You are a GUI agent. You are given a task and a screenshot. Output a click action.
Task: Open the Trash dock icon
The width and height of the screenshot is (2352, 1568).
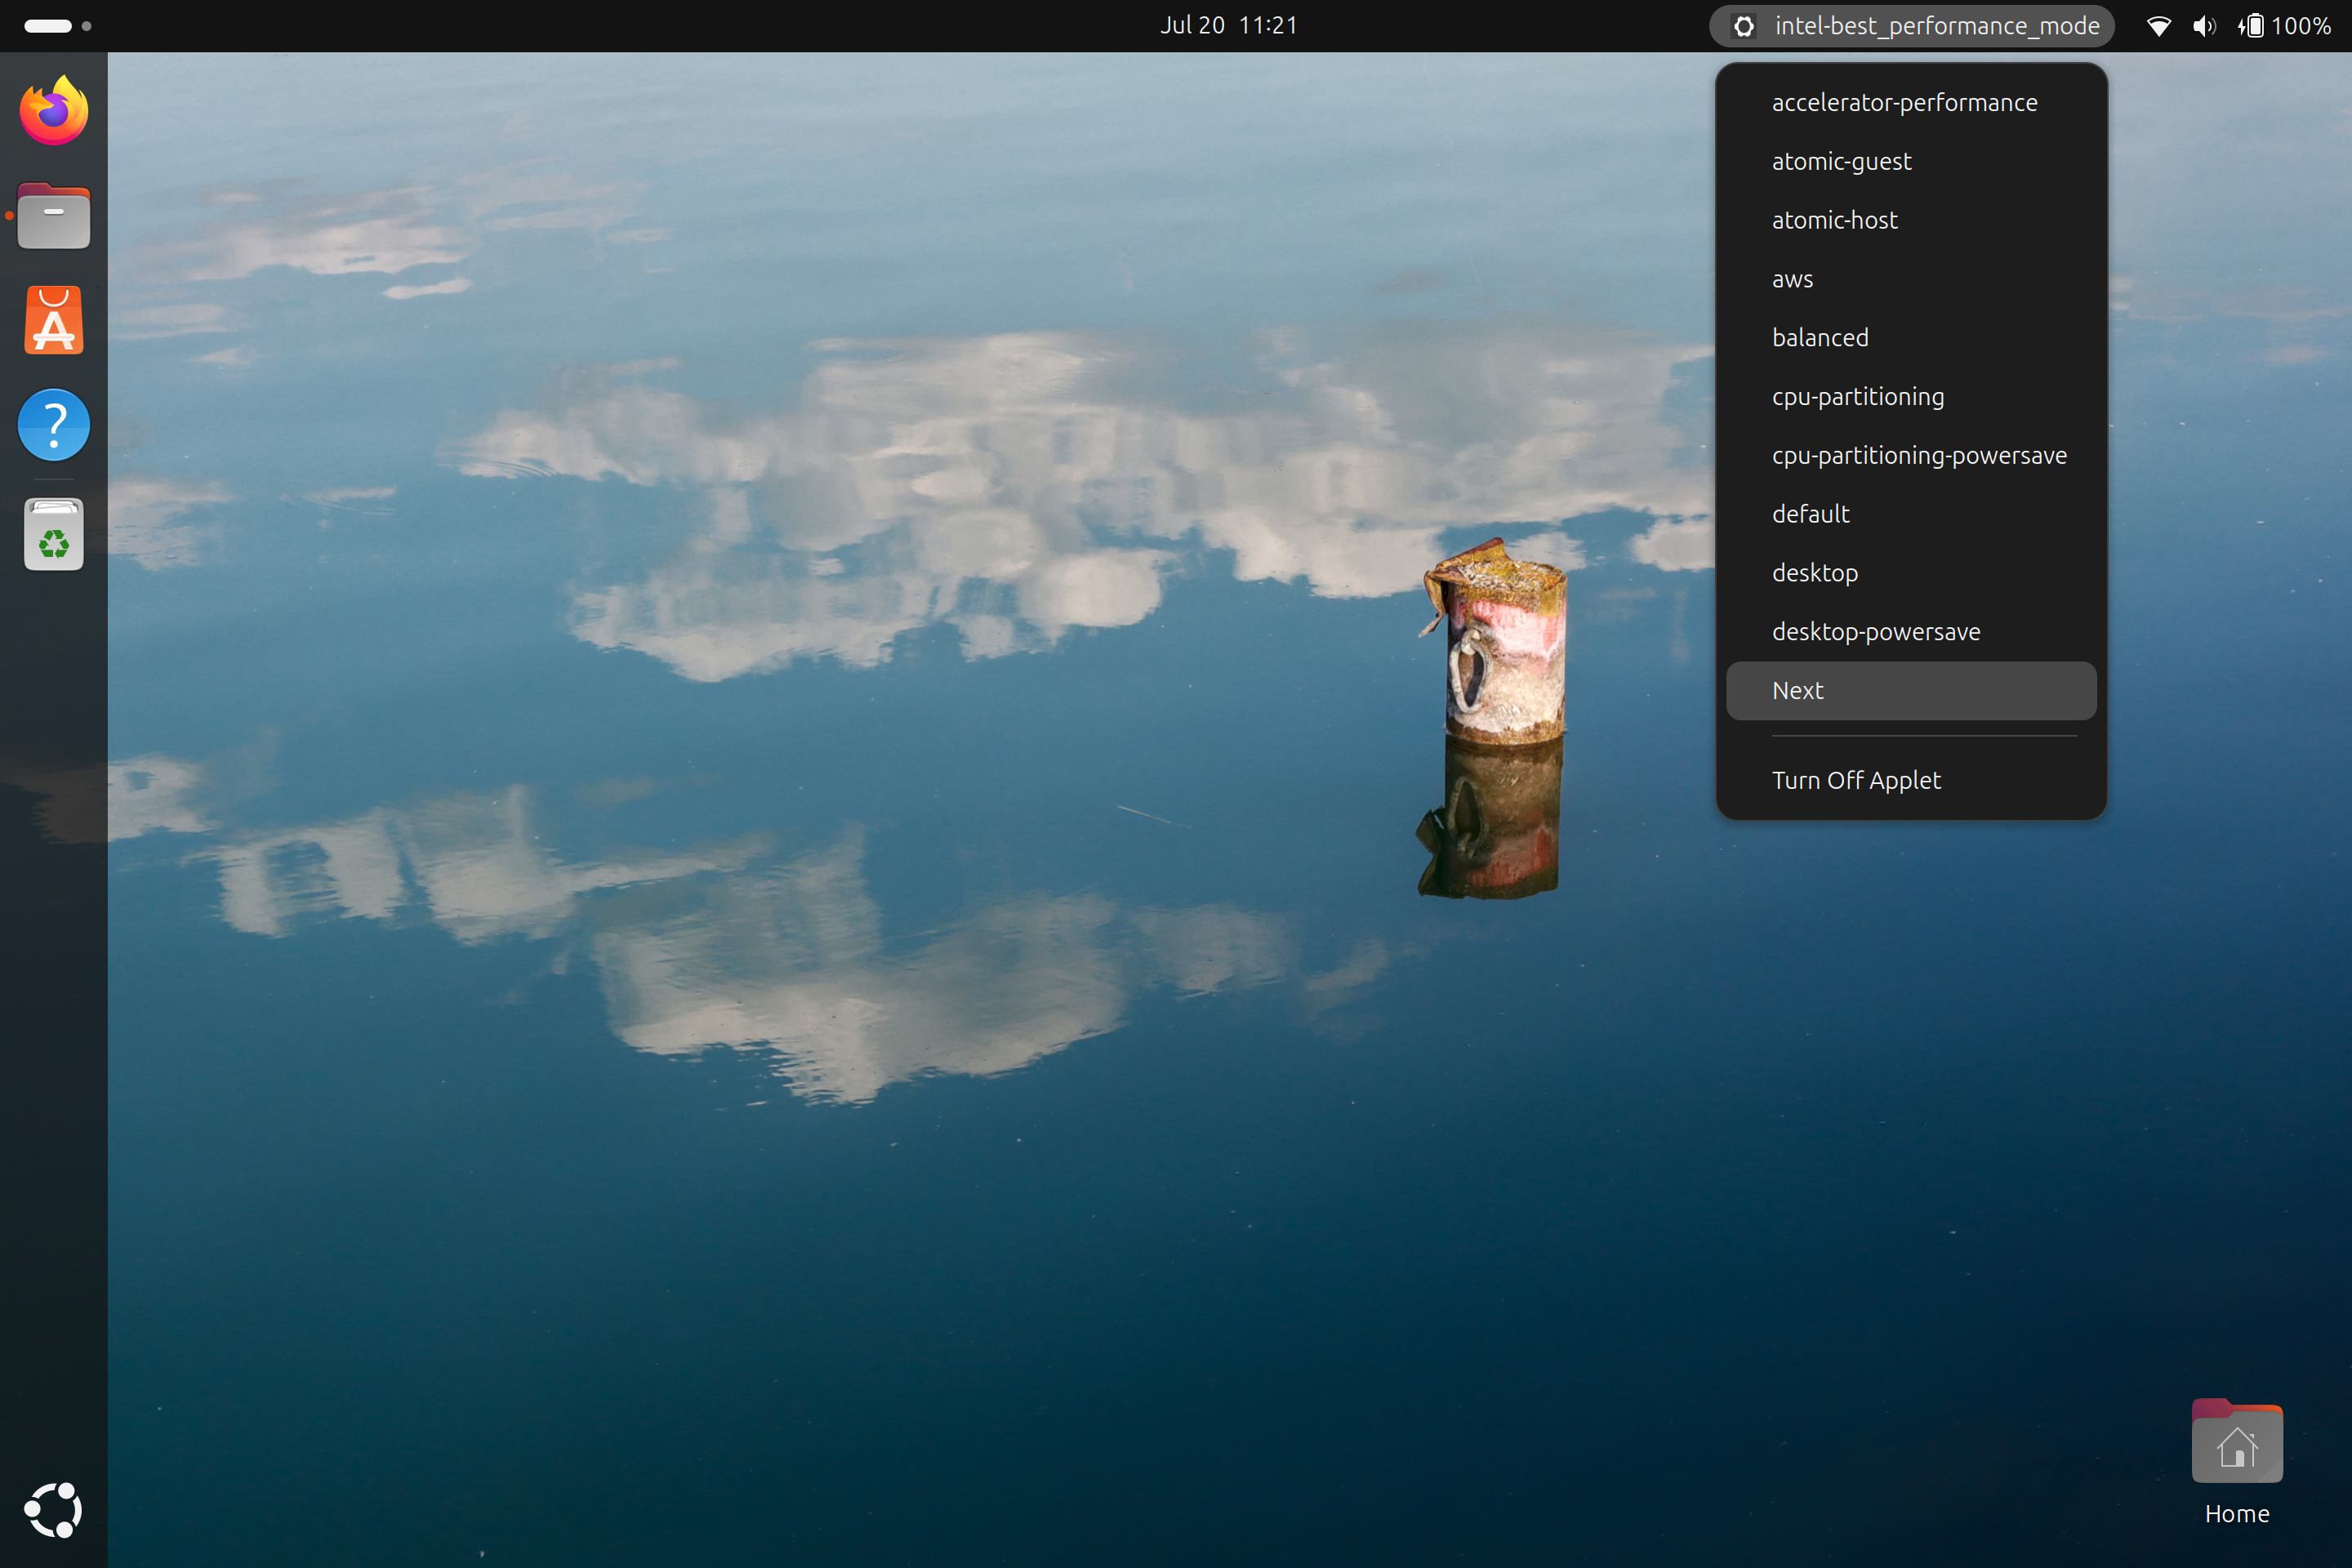coord(54,534)
